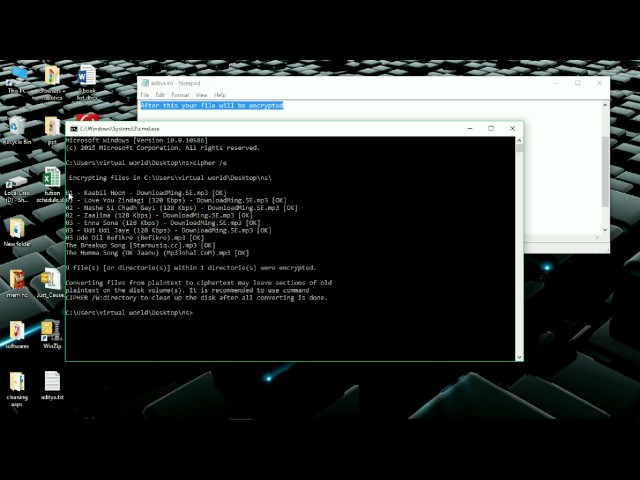Open the New folder desktop icon
This screenshot has height=480, width=640.
[17, 232]
